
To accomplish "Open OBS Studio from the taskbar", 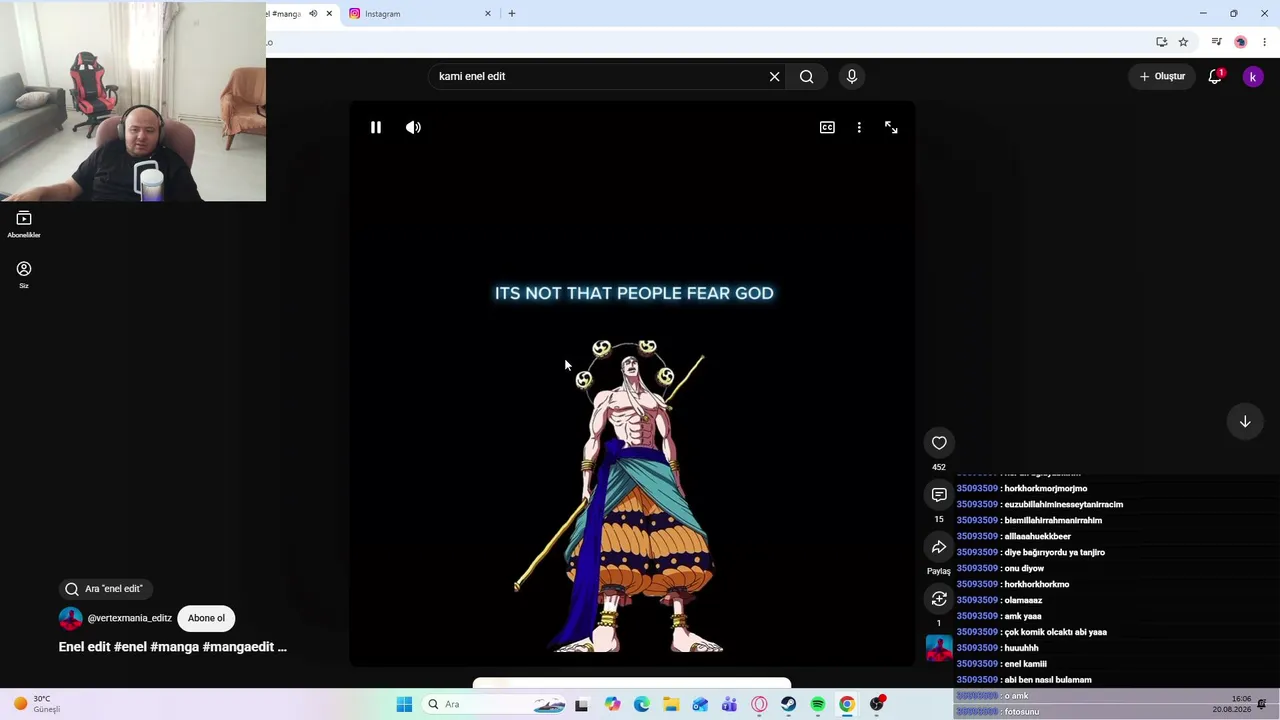I will 877,704.
